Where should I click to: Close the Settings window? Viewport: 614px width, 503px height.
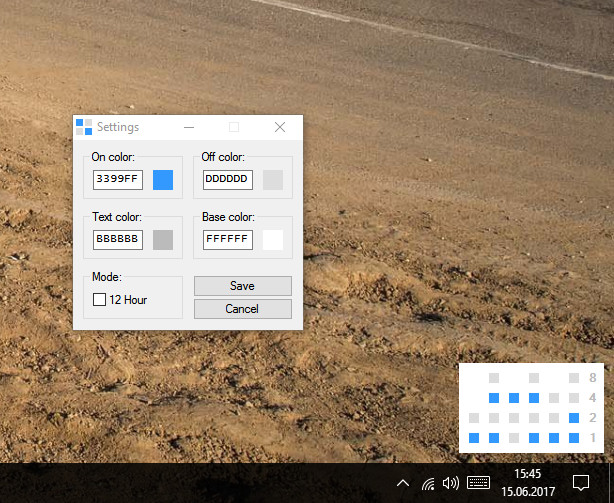(280, 127)
